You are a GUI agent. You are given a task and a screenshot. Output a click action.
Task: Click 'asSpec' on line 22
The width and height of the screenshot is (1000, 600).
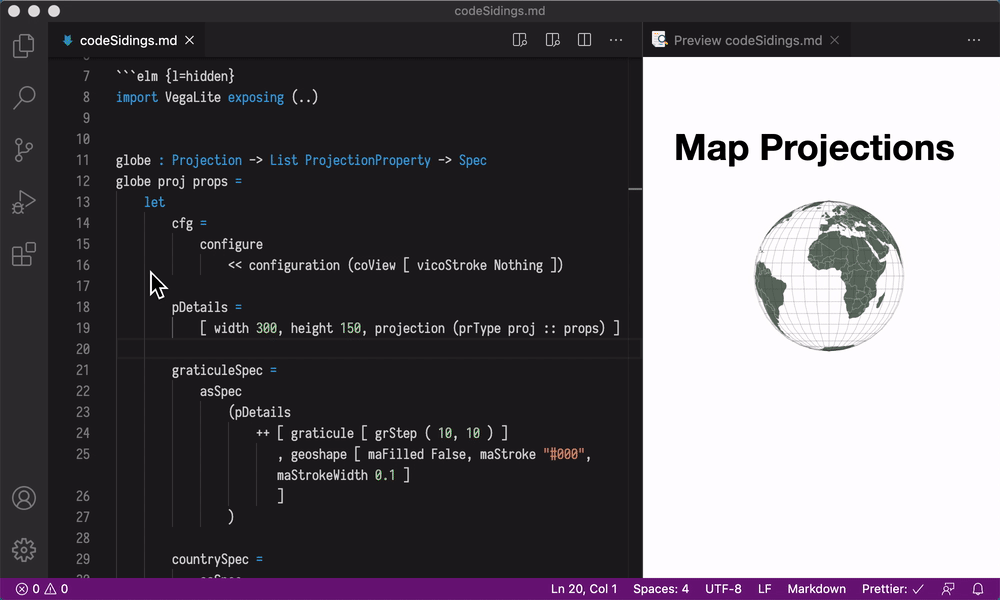click(x=221, y=391)
